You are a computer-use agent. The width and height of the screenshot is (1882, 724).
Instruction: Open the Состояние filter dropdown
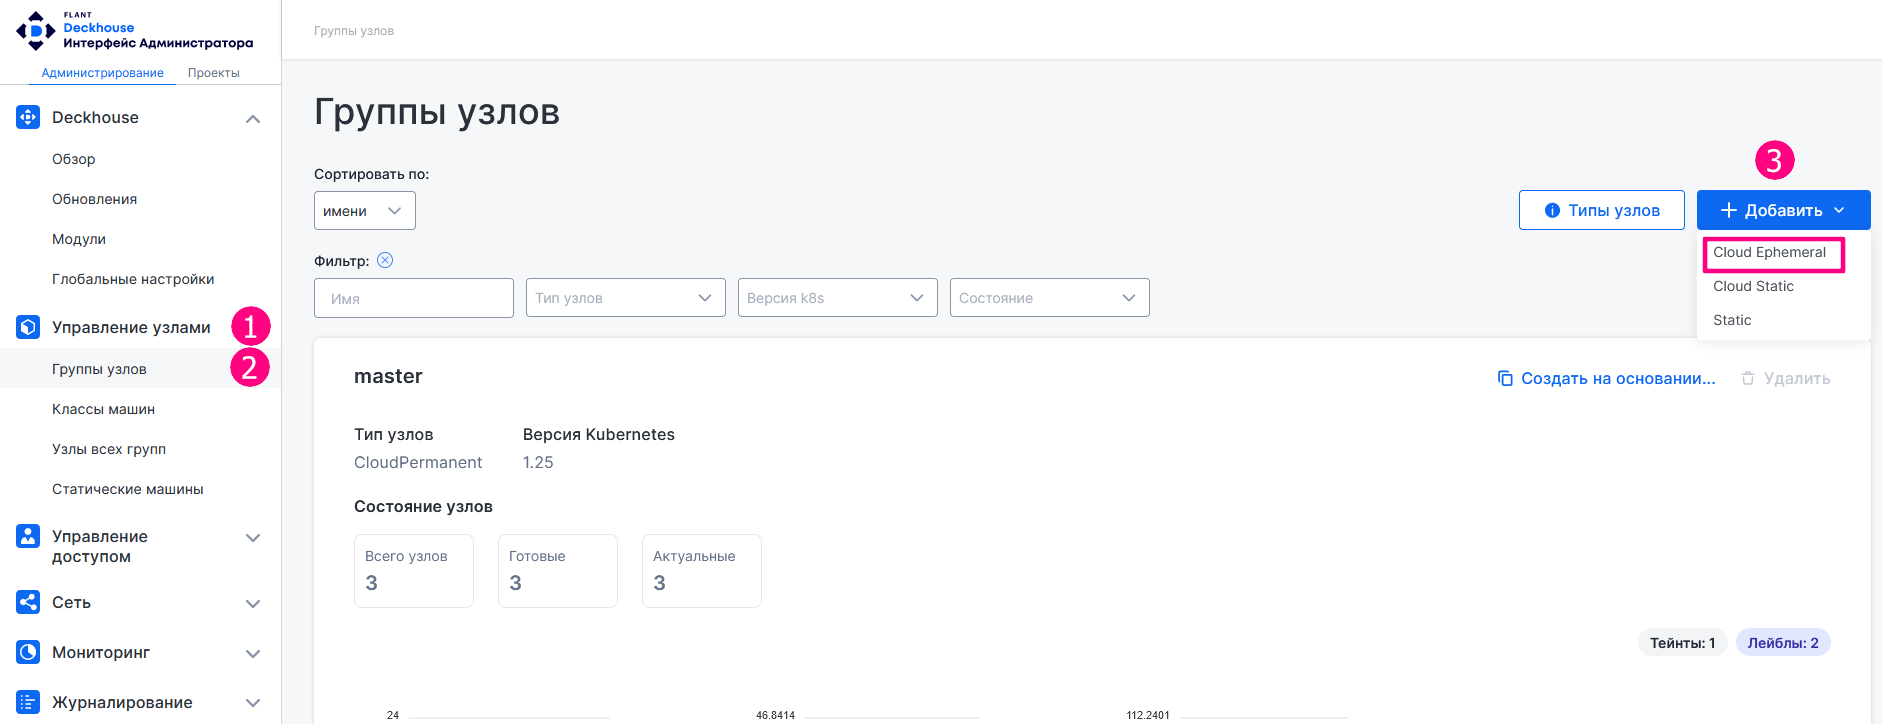click(x=1050, y=298)
